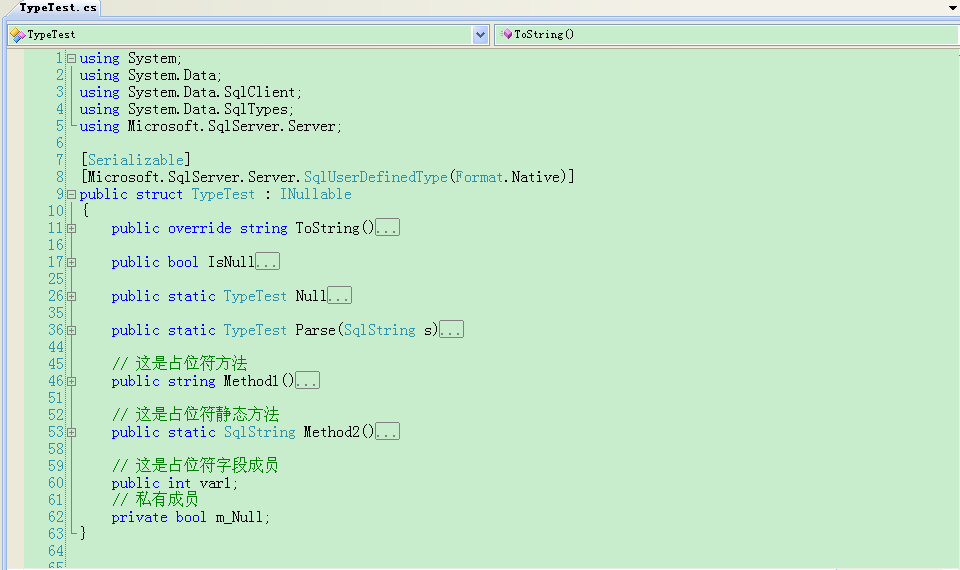The height and width of the screenshot is (570, 960).
Task: Click the collapsed ellipsis box after Method2()
Action: click(388, 431)
